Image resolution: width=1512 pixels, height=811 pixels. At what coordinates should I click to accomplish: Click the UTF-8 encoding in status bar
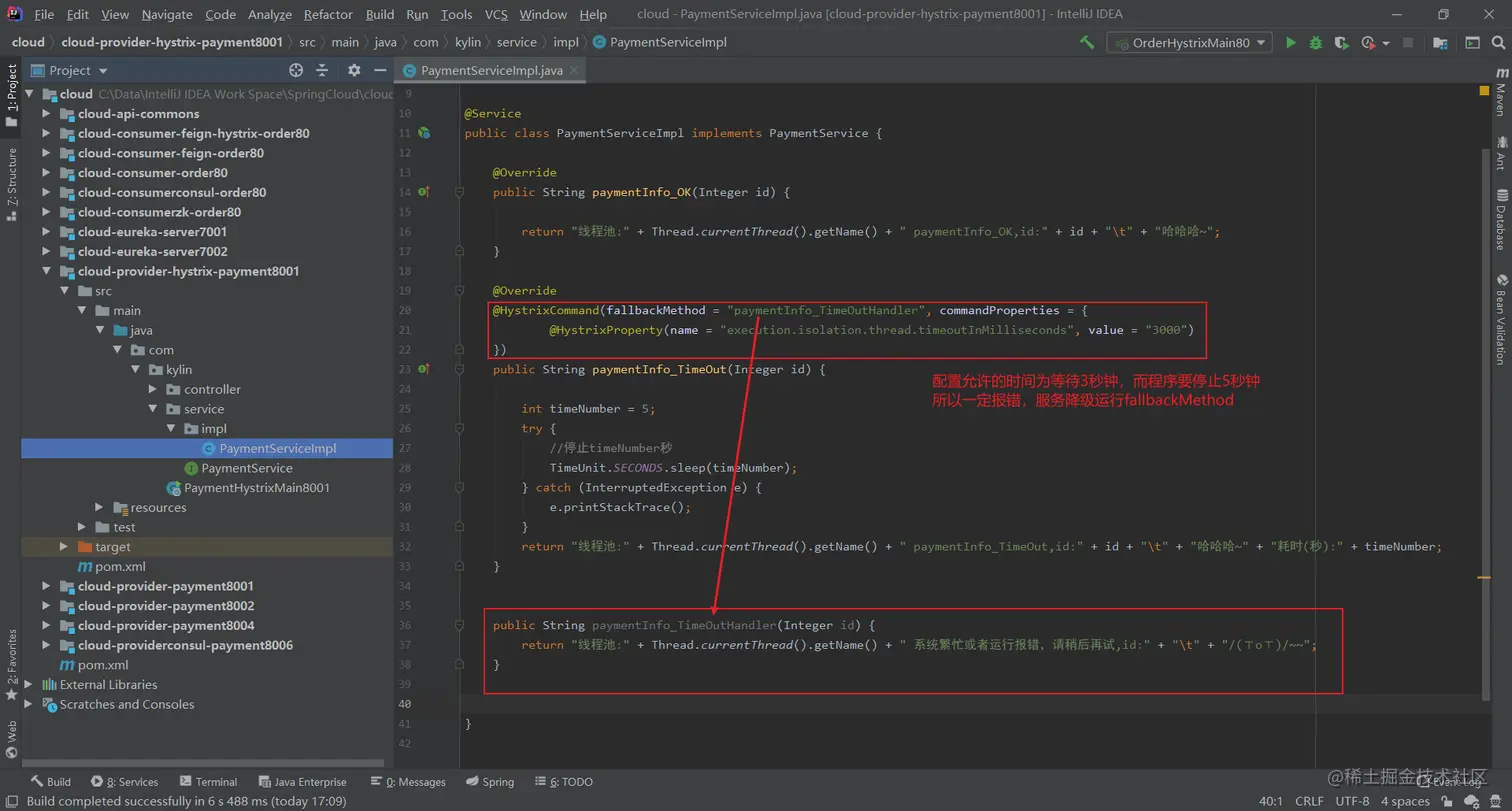(1352, 801)
